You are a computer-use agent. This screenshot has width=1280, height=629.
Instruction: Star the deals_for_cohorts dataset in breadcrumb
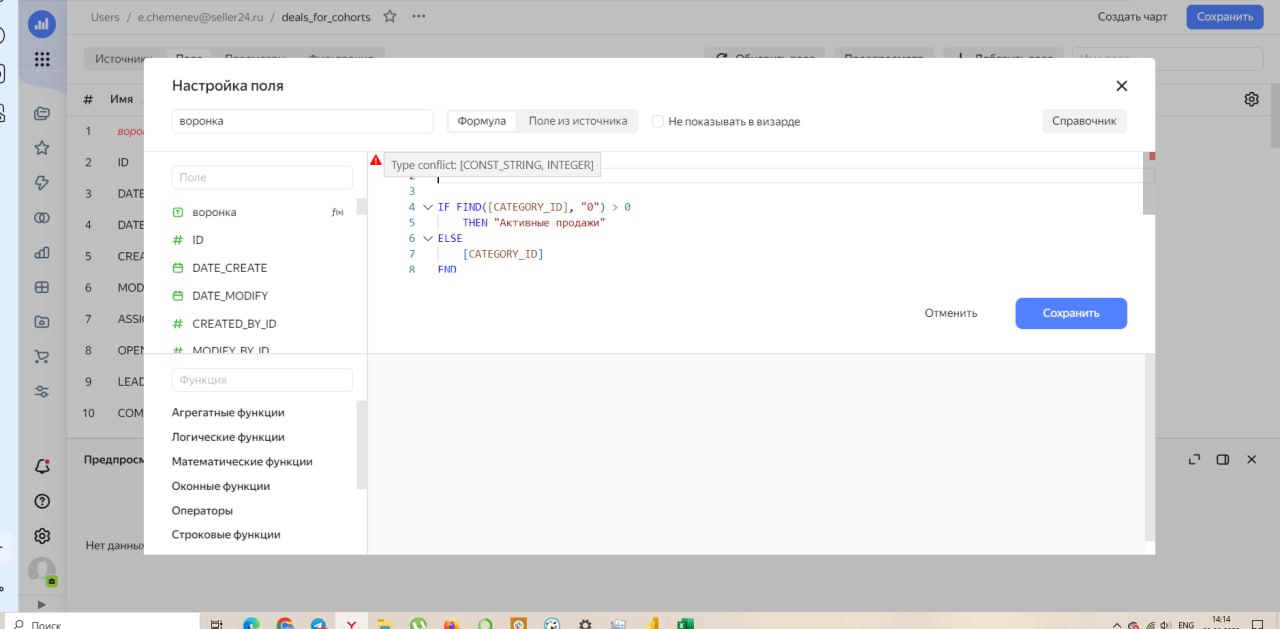(x=390, y=16)
